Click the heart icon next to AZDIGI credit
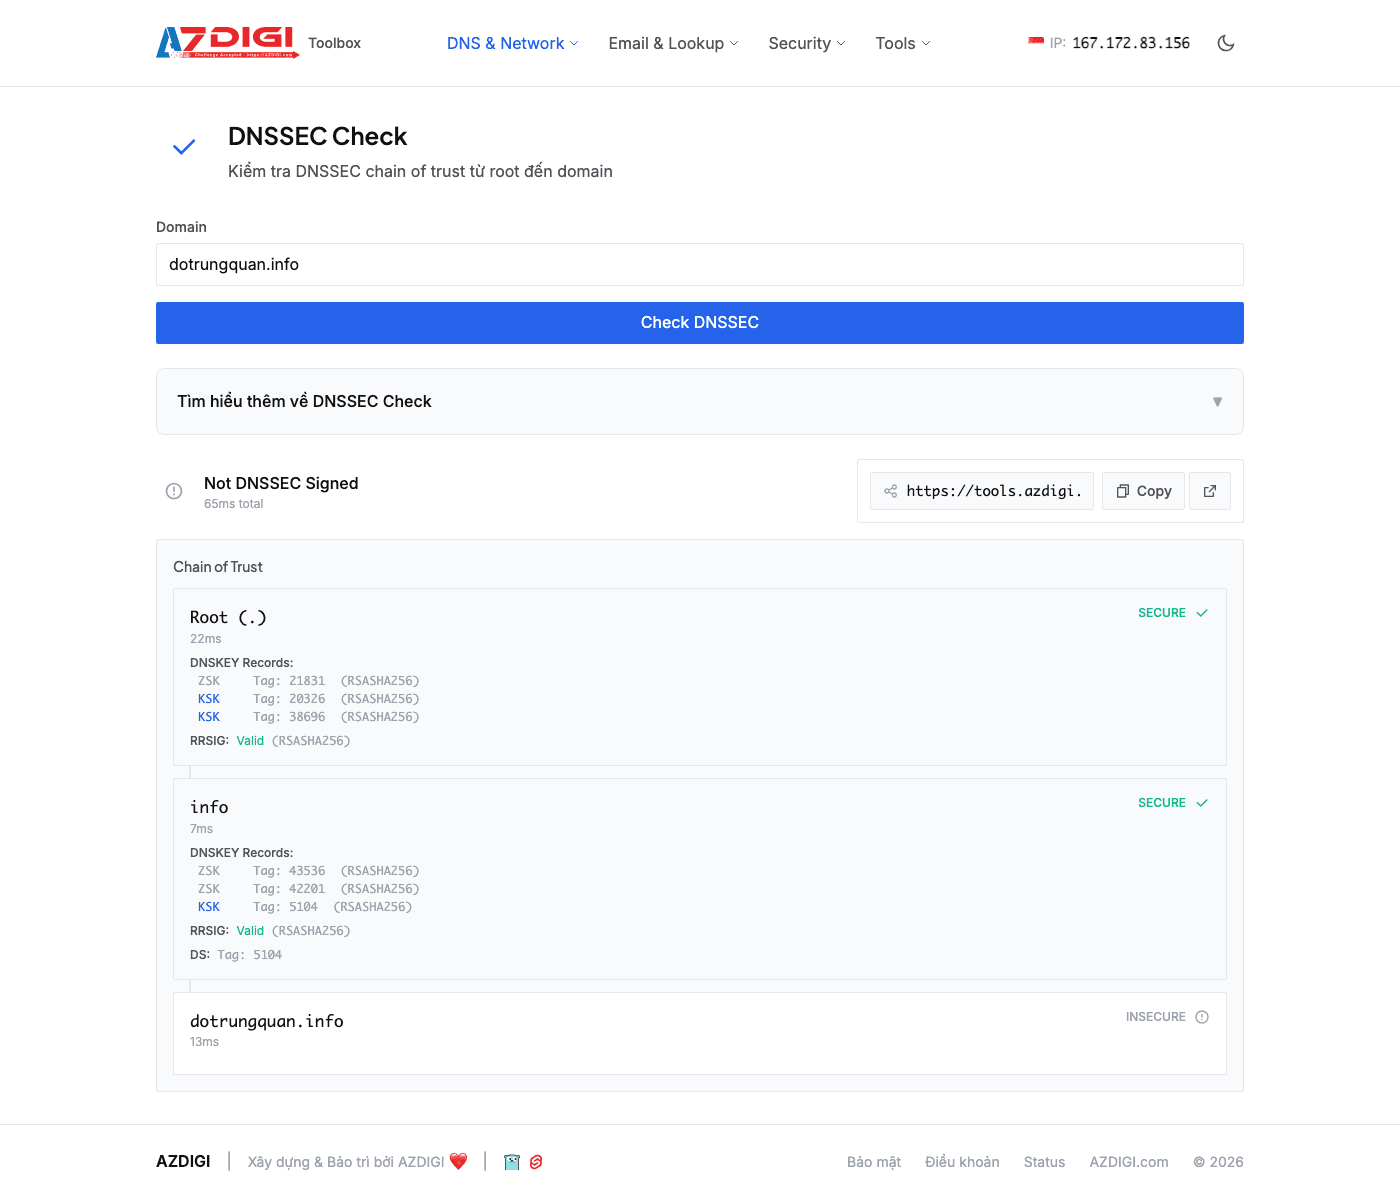 pyautogui.click(x=459, y=1161)
